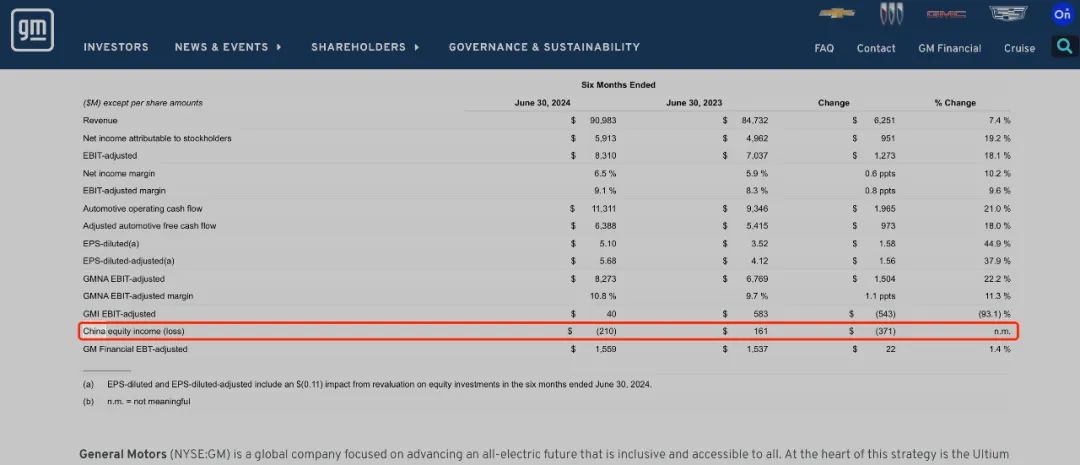
Task: Open the GMC brand logo
Action: coord(945,13)
